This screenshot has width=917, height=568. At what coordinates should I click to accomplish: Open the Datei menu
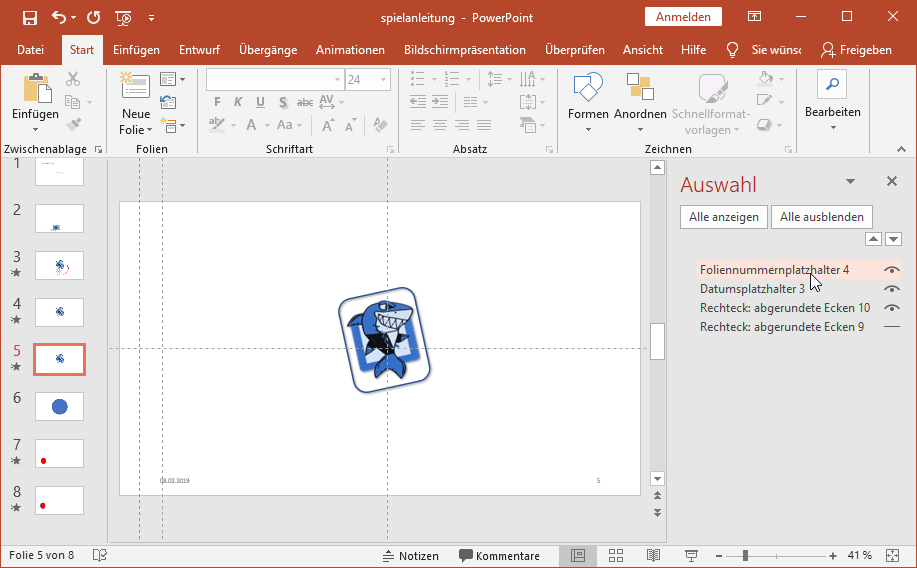click(30, 50)
